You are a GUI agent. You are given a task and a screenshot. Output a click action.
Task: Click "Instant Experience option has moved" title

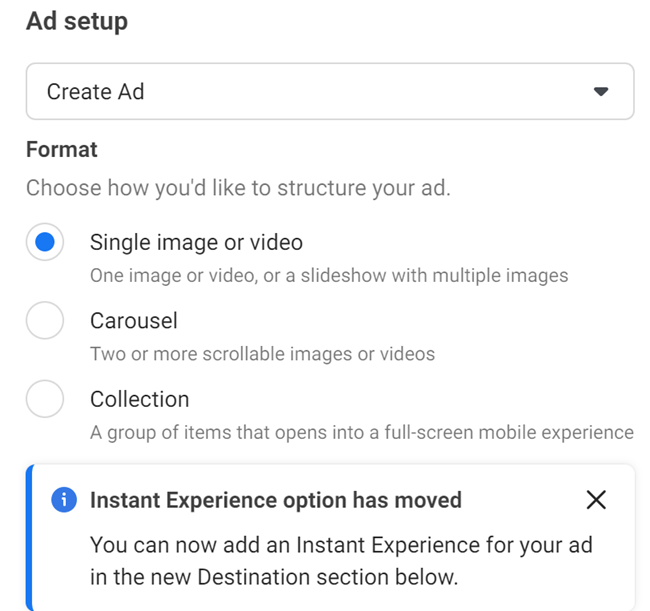point(276,500)
